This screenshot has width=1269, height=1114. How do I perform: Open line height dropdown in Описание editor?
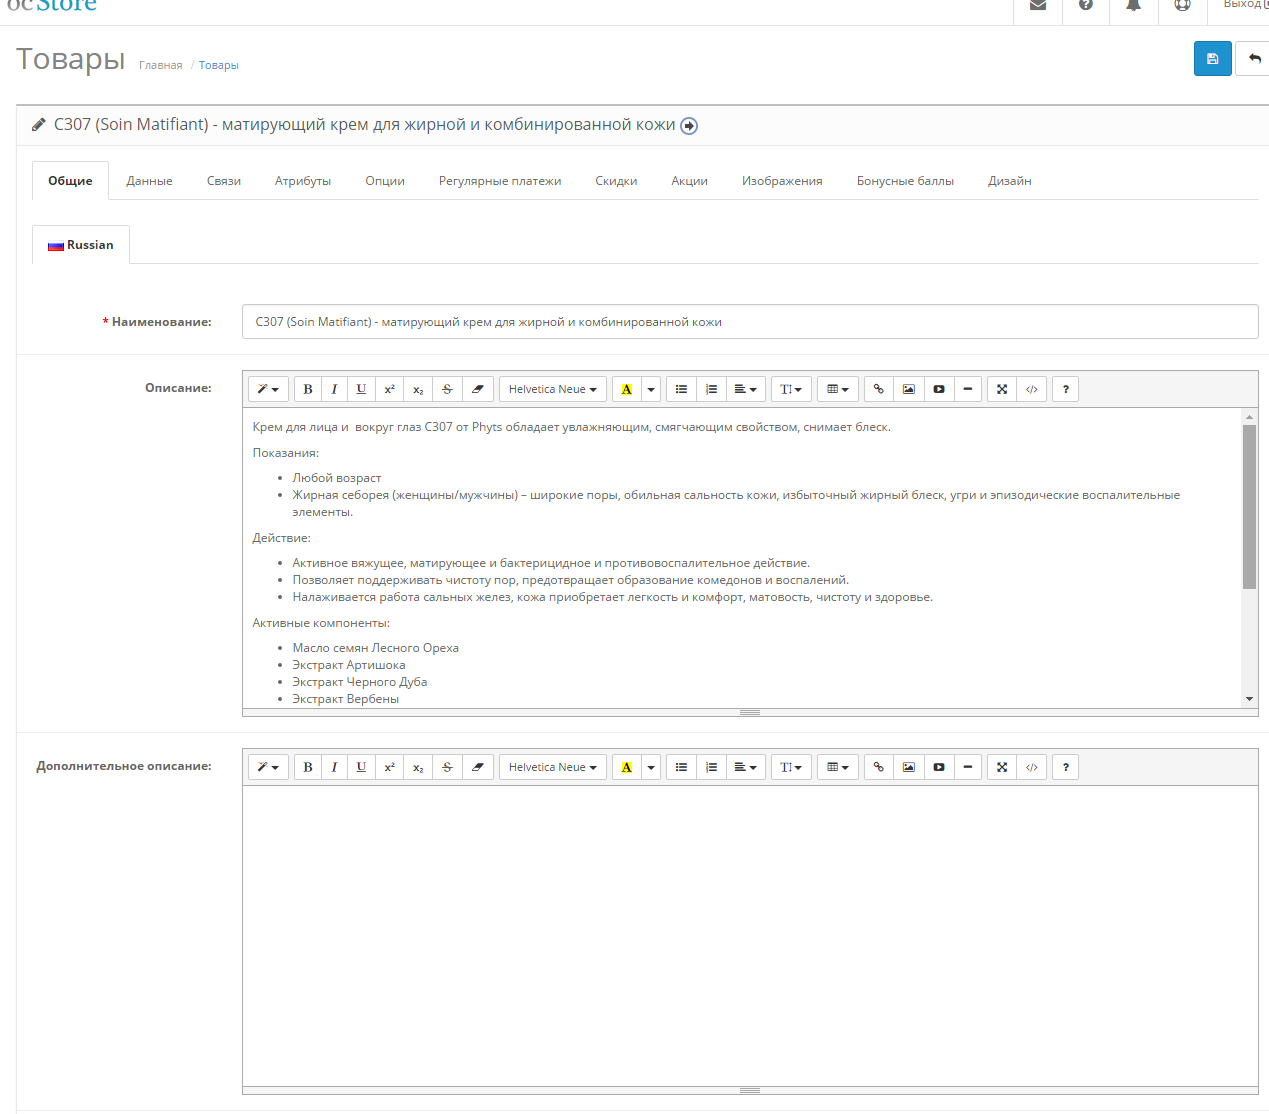point(791,389)
